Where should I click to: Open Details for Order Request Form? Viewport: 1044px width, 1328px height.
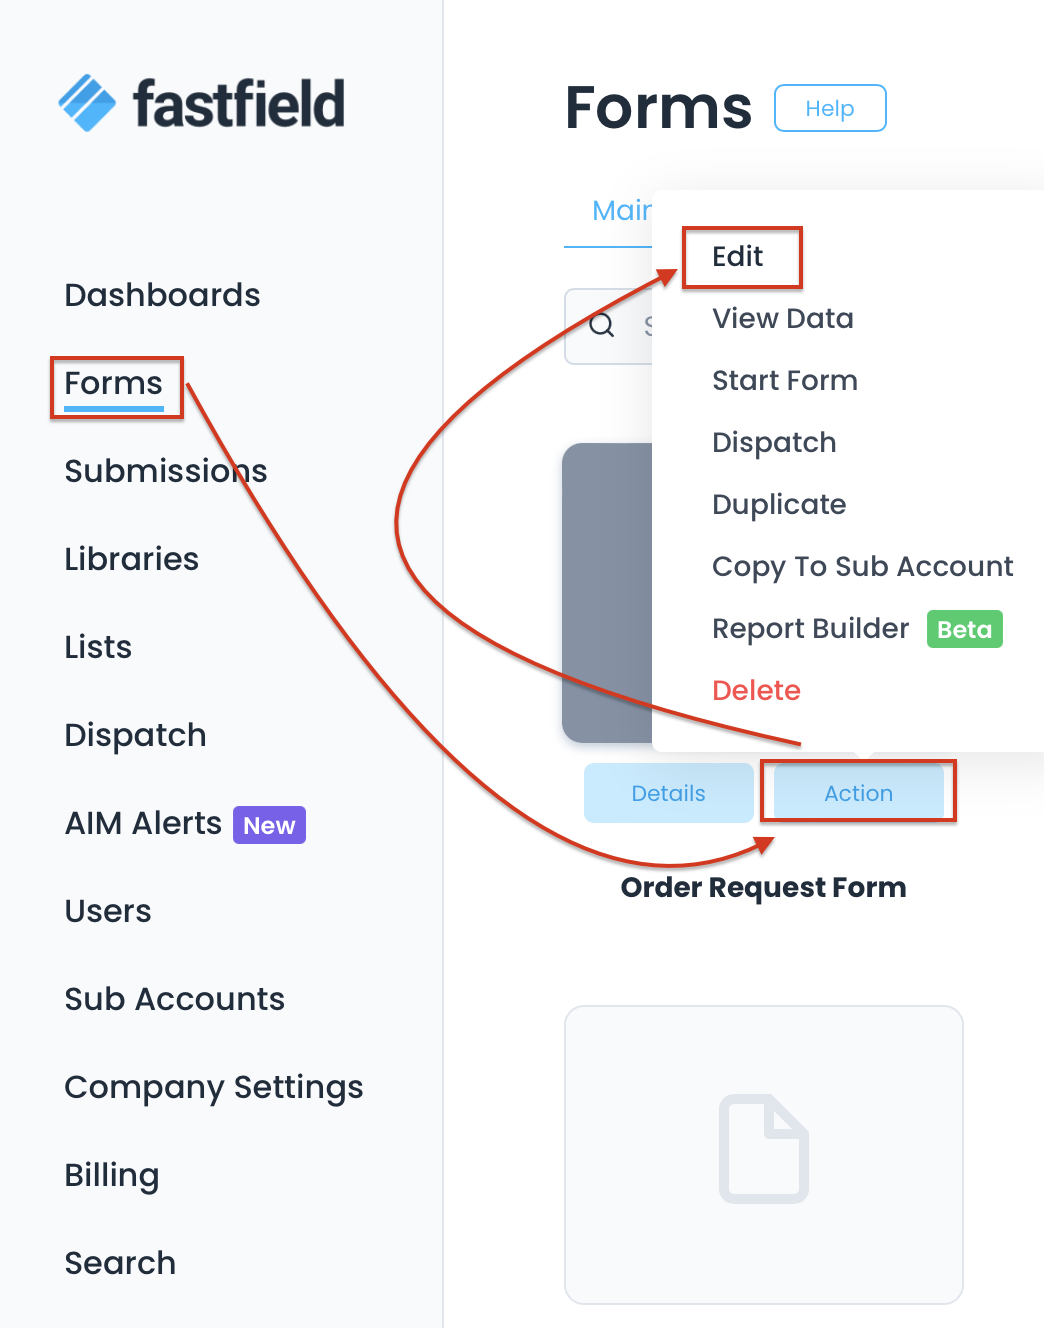click(x=668, y=793)
